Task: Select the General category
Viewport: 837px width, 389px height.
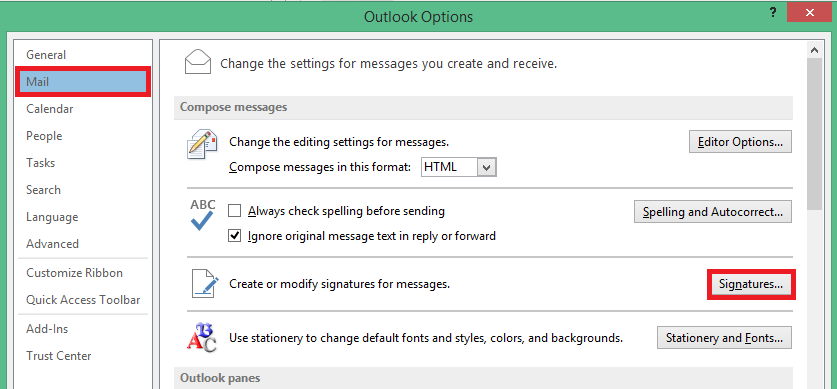Action: (84, 55)
